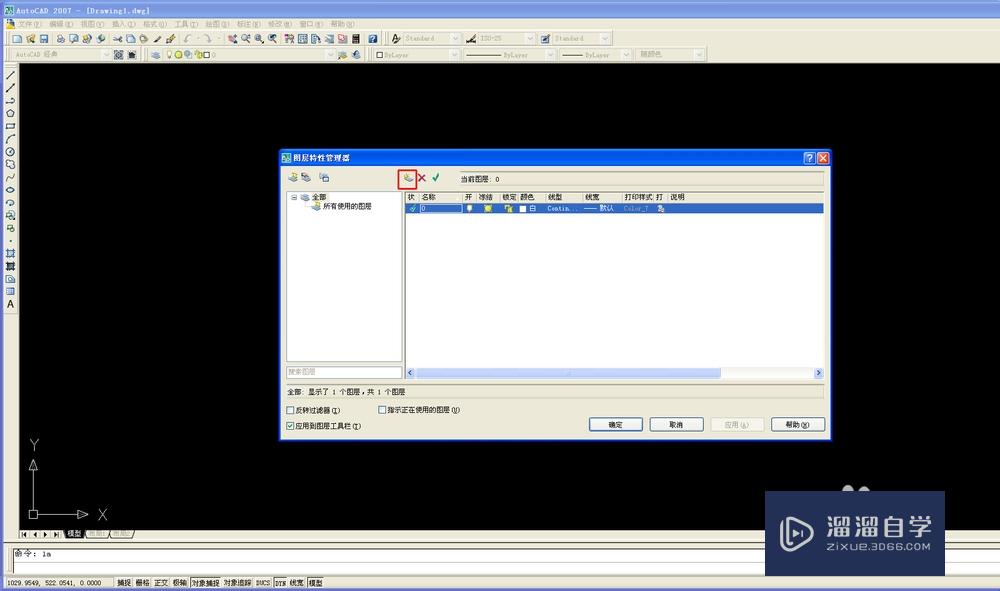This screenshot has height=591, width=1000.
Task: Switch to the 模型 layout tab
Action: [75, 534]
